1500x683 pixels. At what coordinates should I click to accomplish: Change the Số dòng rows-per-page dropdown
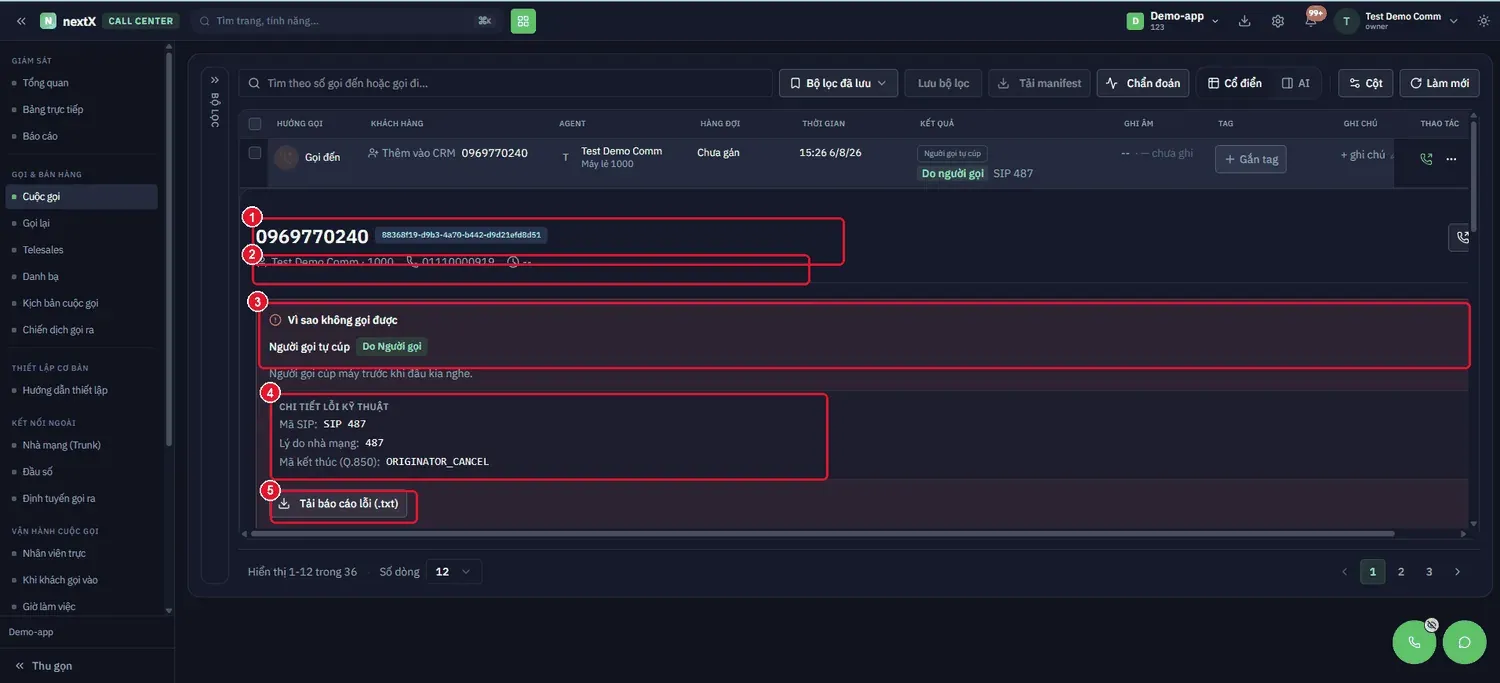454,572
